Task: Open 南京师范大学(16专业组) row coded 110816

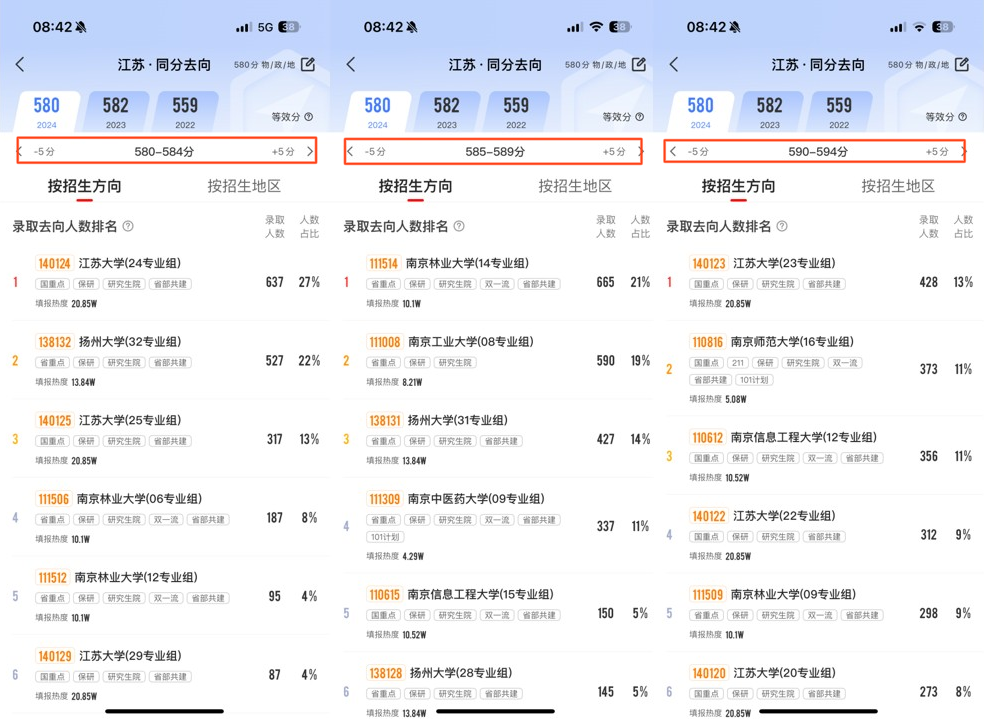Action: [820, 369]
